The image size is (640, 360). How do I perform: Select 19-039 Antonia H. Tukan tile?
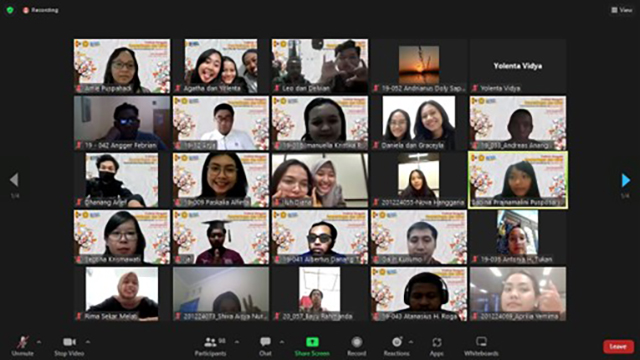518,237
